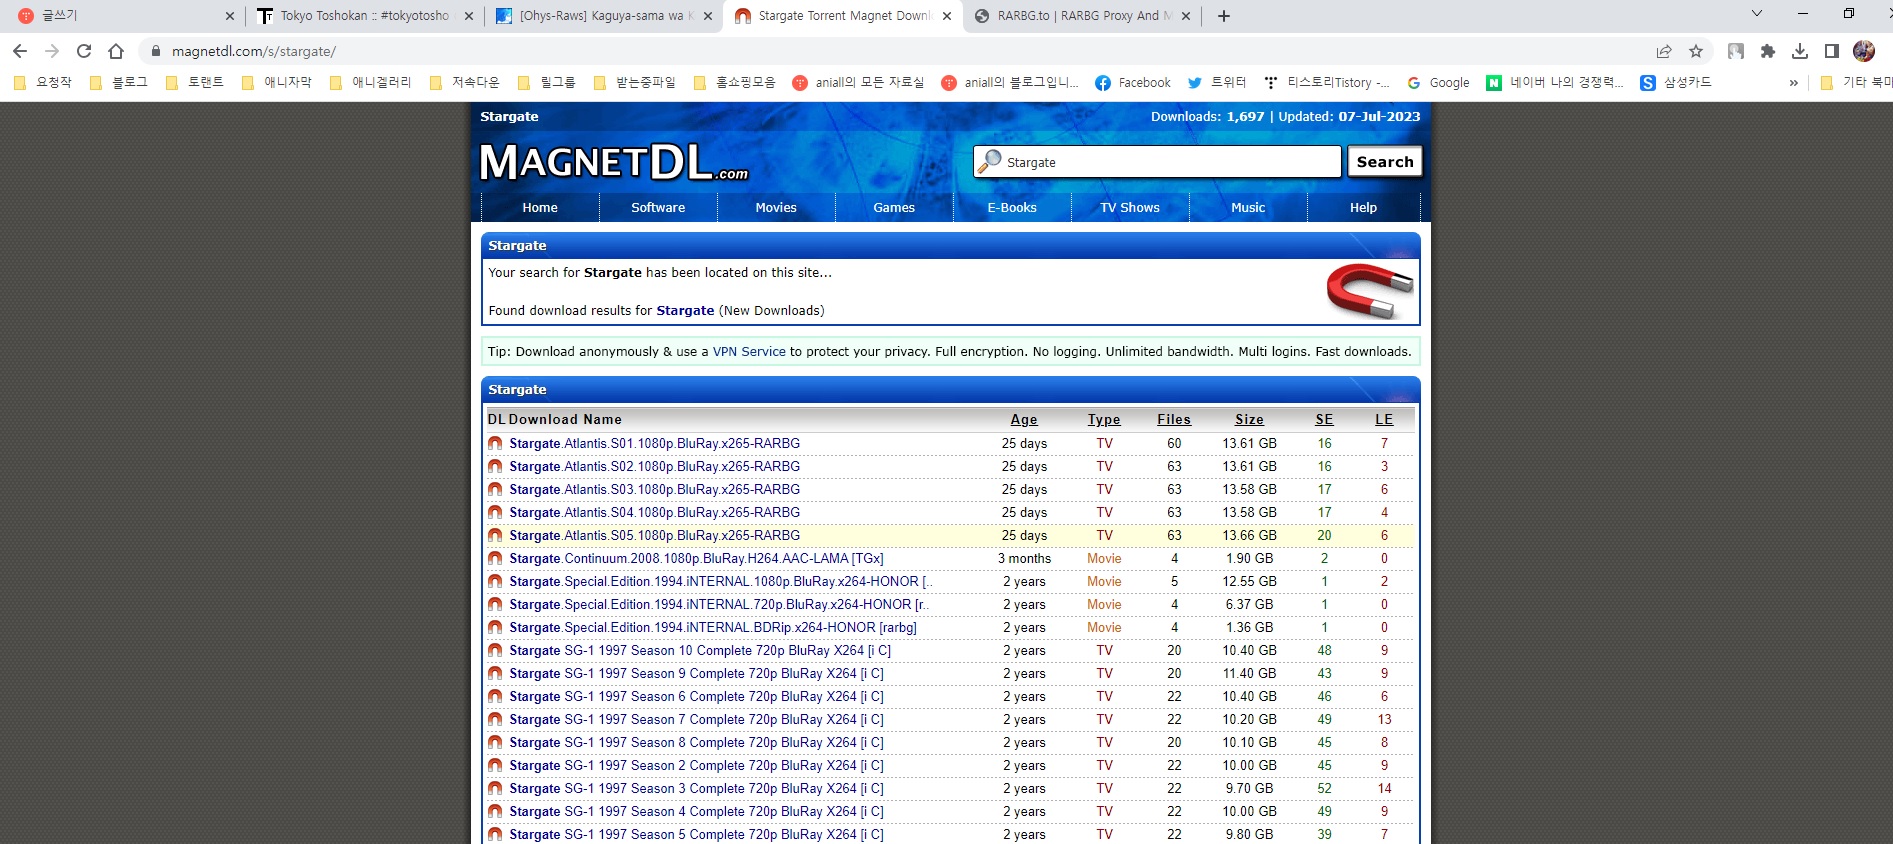
Task: Click the Search button
Action: tap(1385, 162)
